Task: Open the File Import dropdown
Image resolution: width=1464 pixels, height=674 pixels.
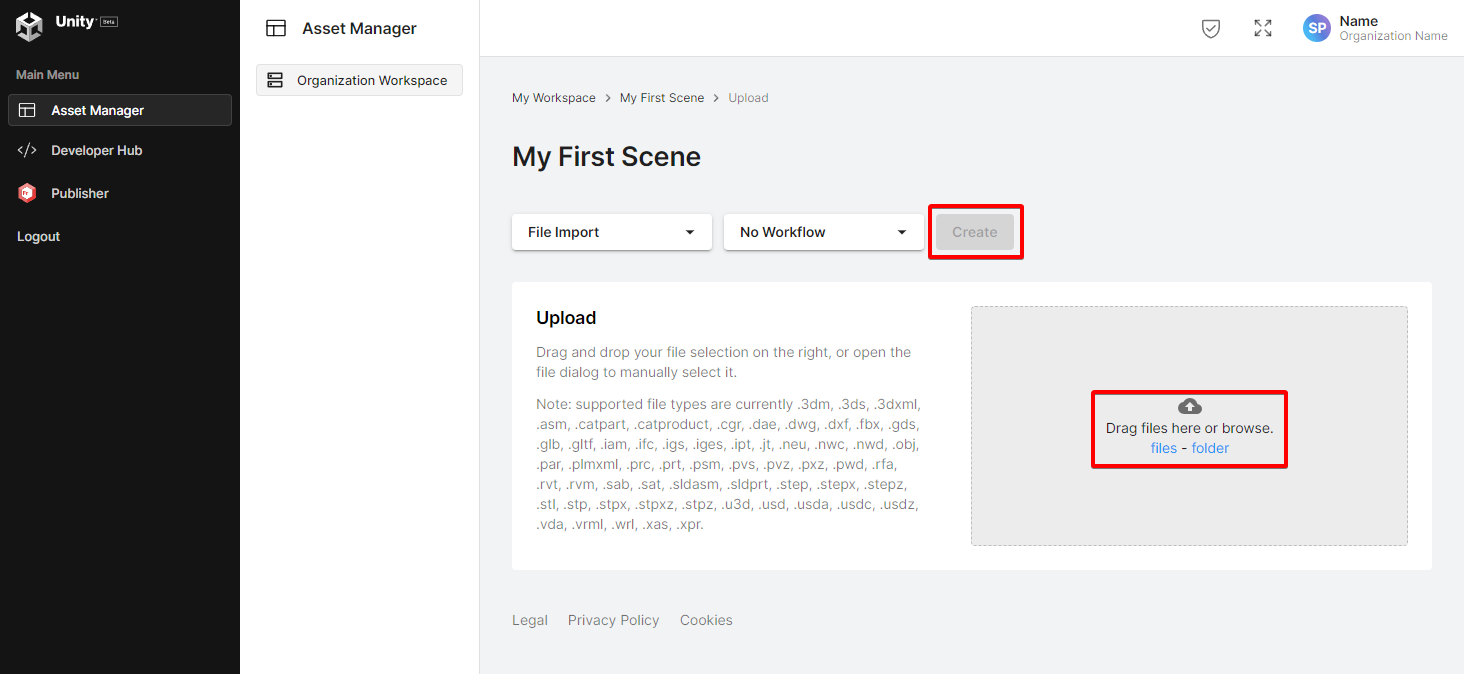Action: pos(611,231)
